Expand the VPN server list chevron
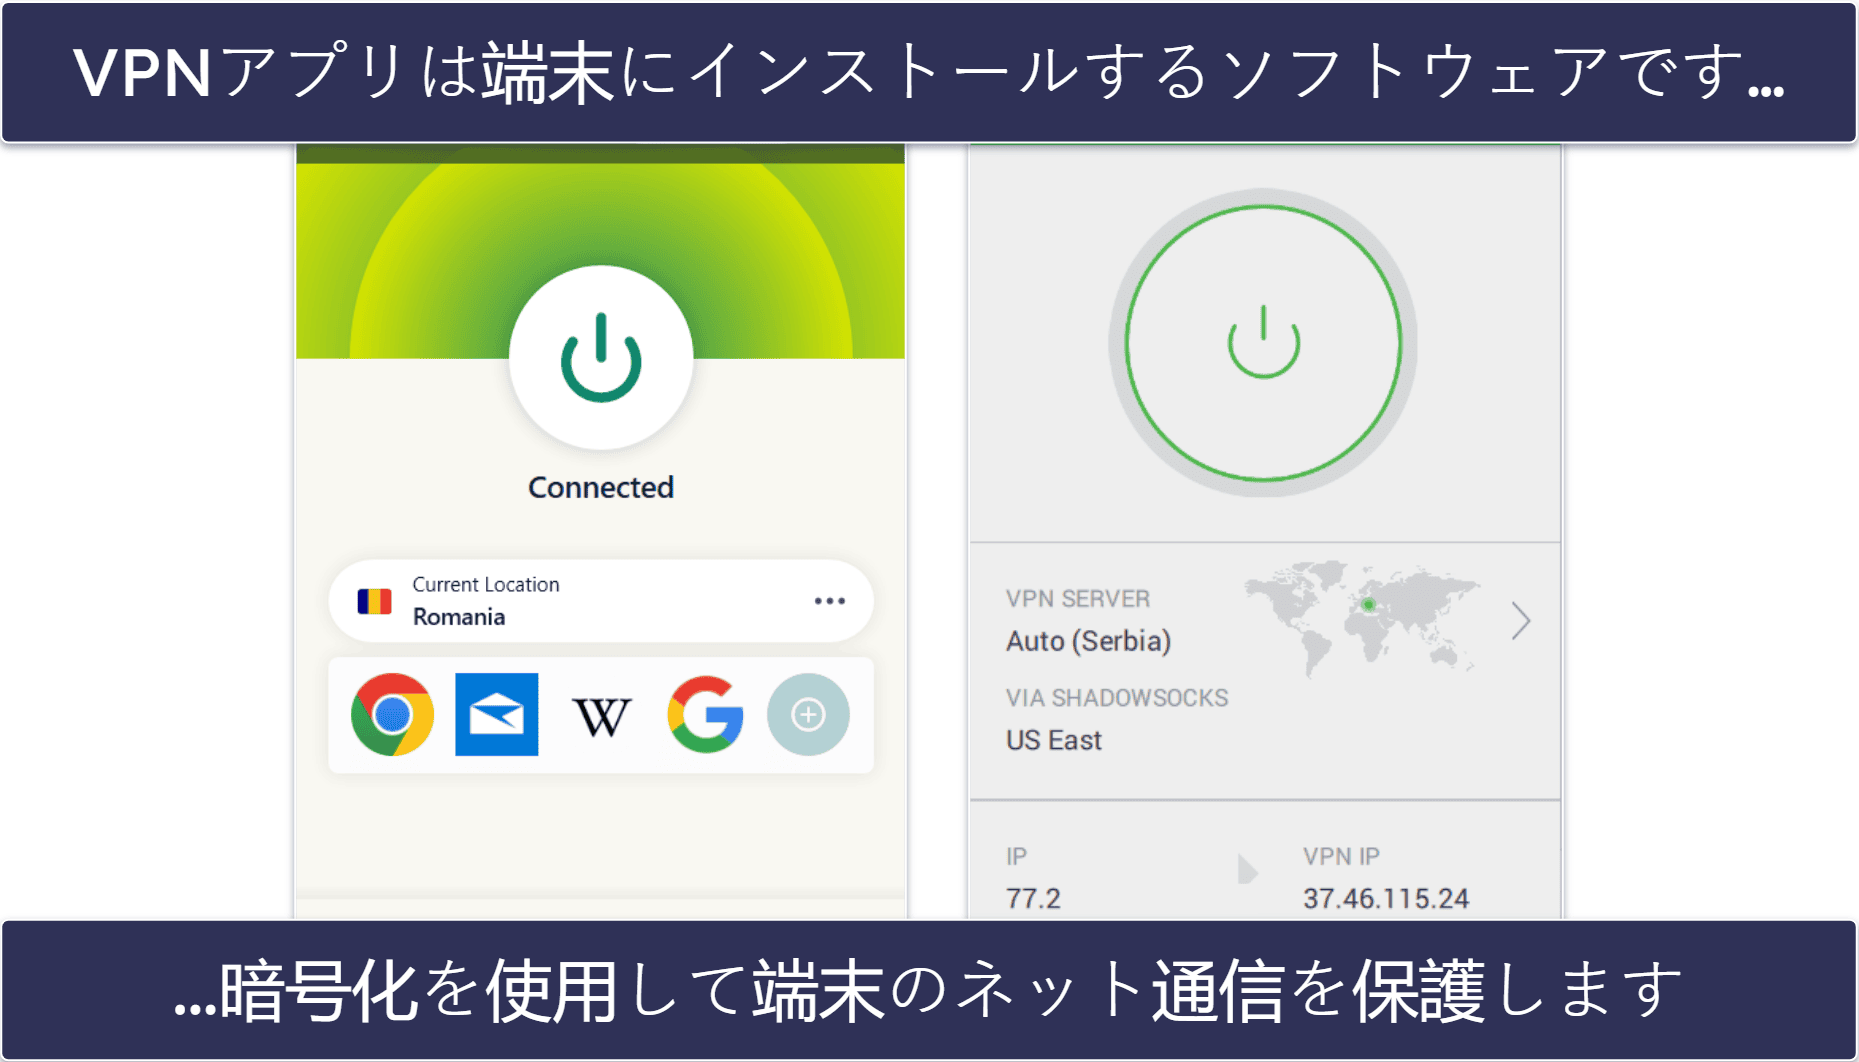Viewport: 1859px width, 1062px height. (x=1521, y=621)
